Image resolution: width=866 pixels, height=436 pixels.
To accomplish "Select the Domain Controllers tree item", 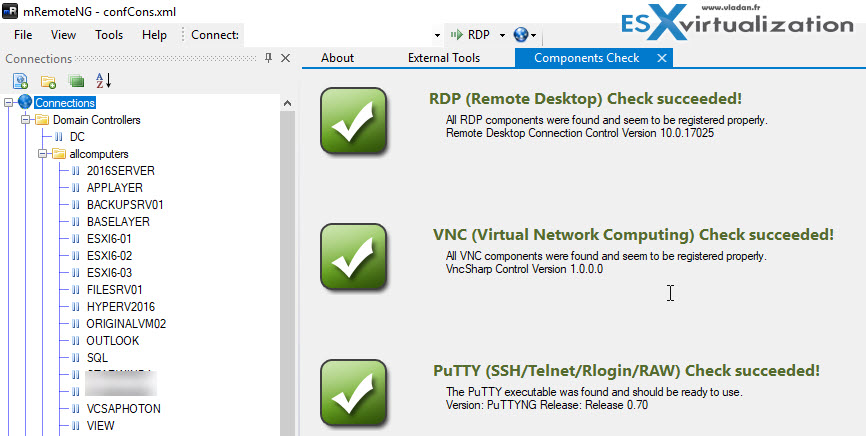I will click(97, 120).
